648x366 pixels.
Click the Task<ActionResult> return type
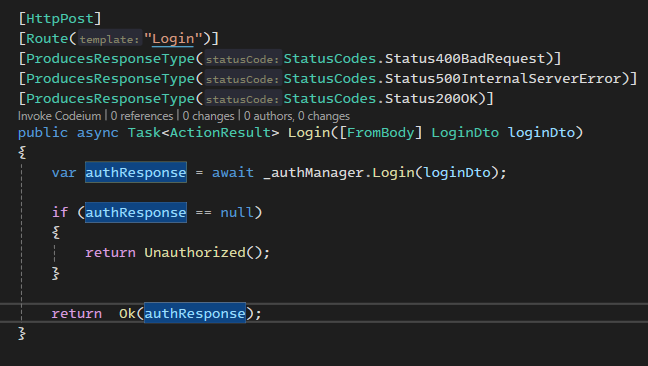(203, 133)
